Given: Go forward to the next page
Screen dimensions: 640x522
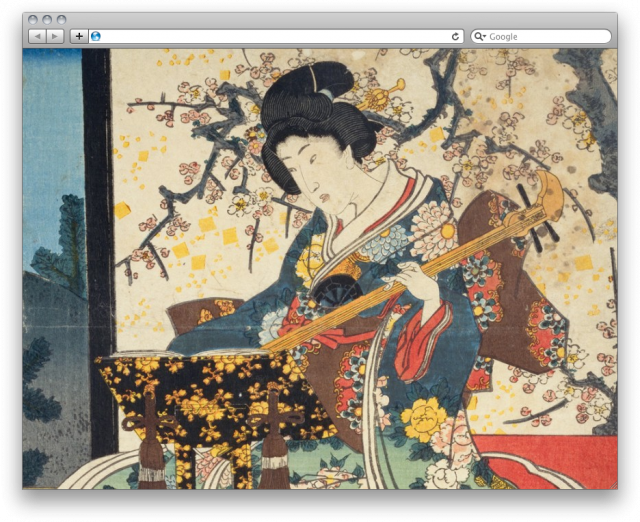Looking at the screenshot, I should [x=55, y=36].
